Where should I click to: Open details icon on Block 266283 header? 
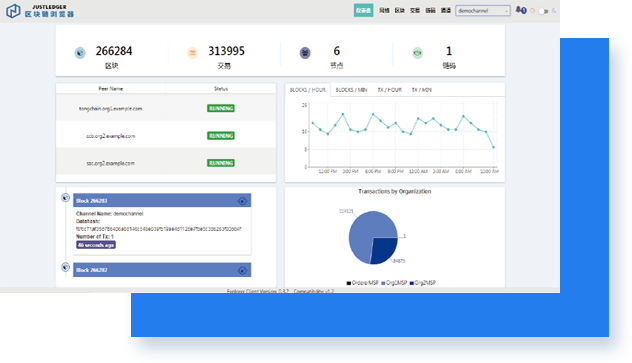(242, 201)
